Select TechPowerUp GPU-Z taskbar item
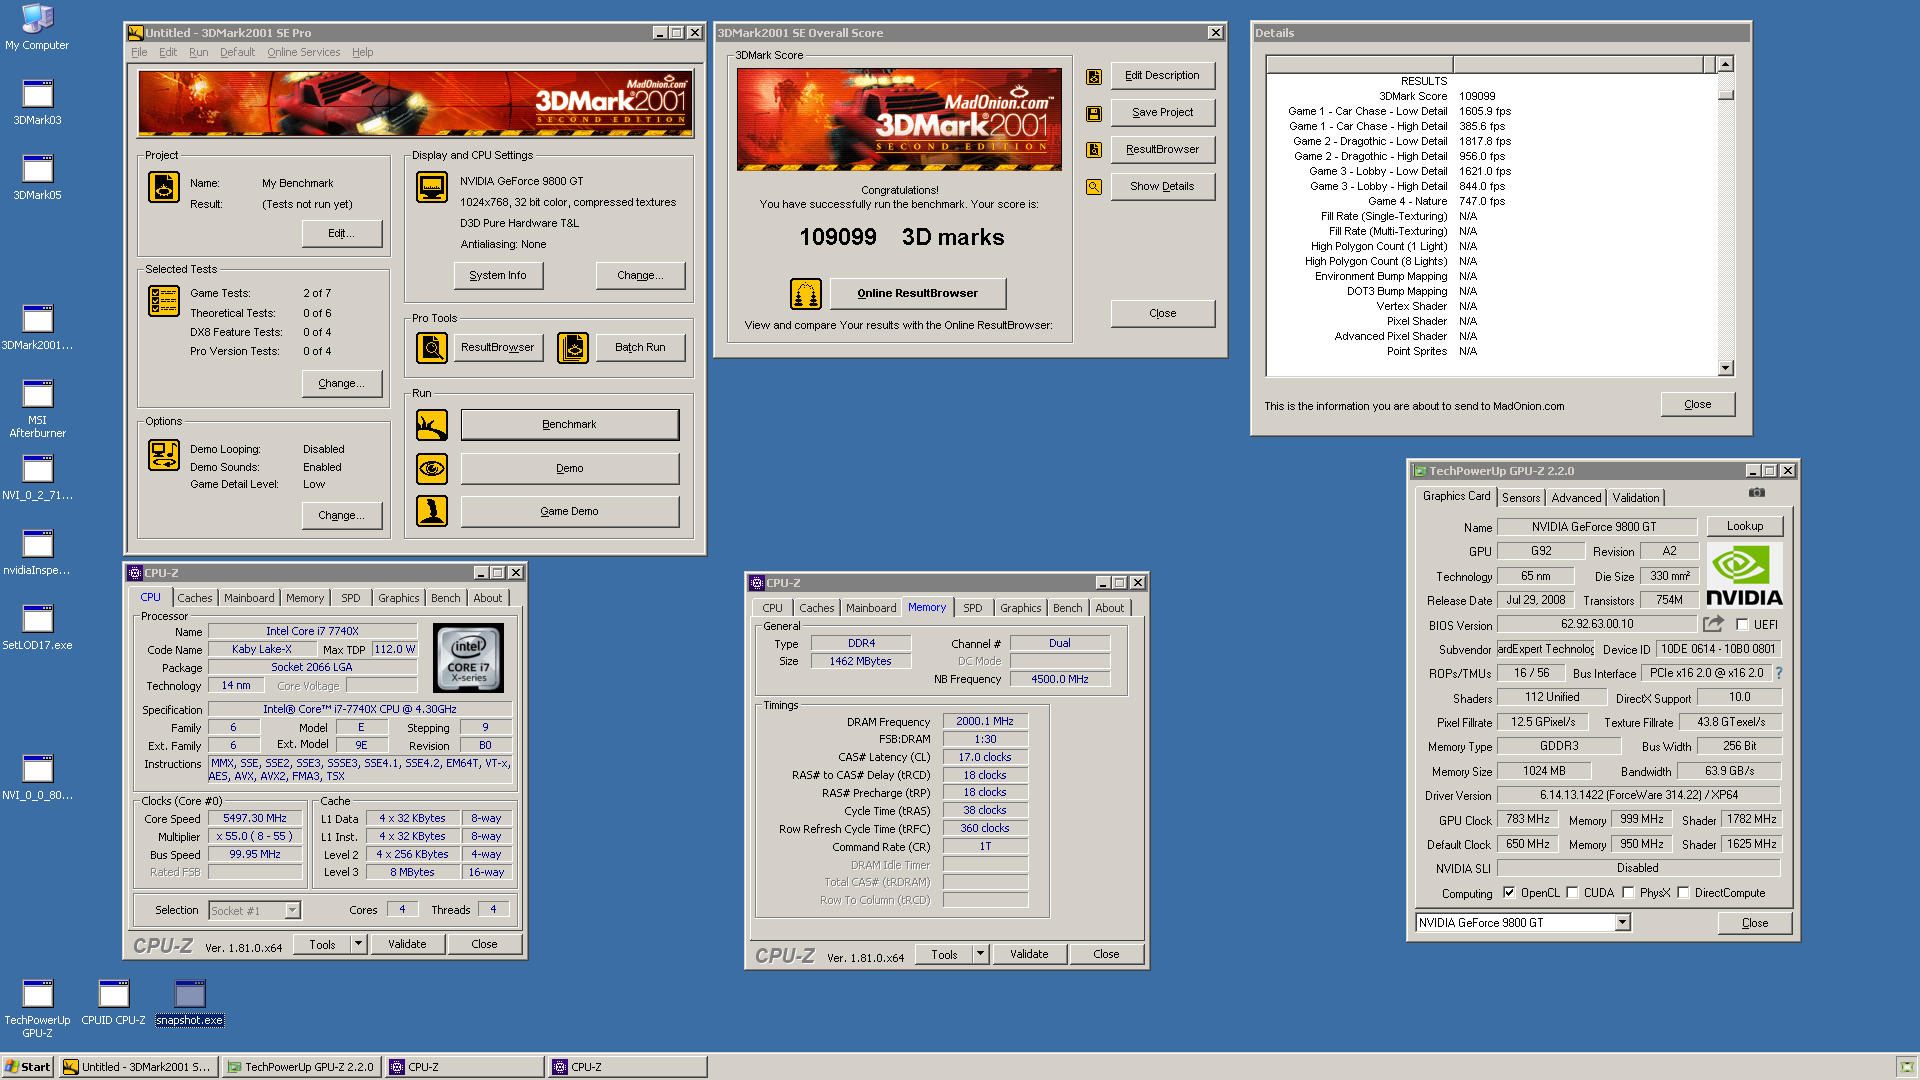1920x1080 pixels. [302, 1067]
